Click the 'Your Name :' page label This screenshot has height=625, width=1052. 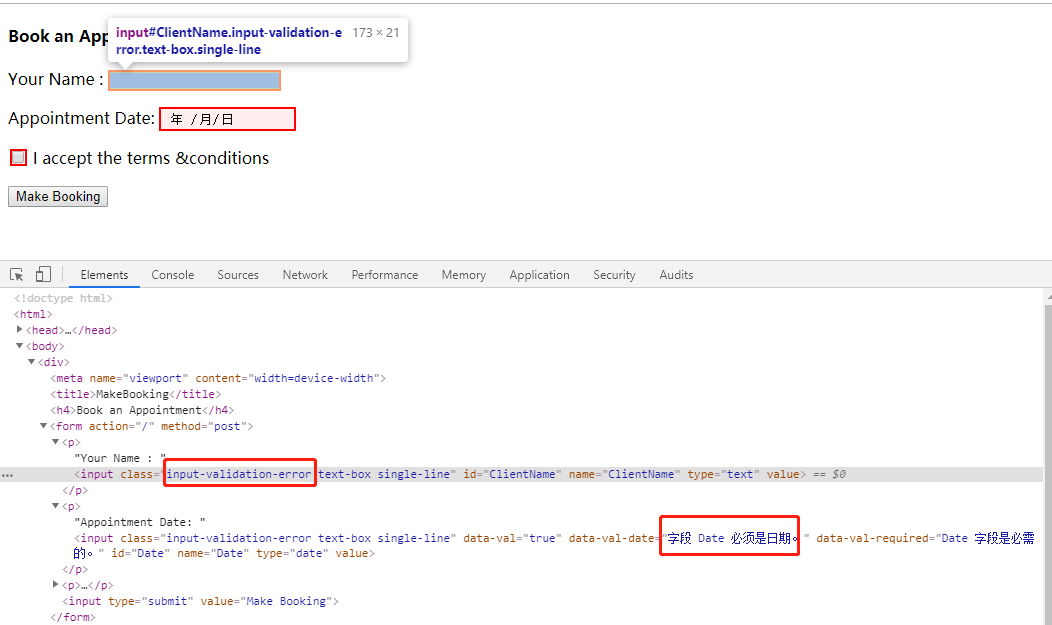click(56, 79)
